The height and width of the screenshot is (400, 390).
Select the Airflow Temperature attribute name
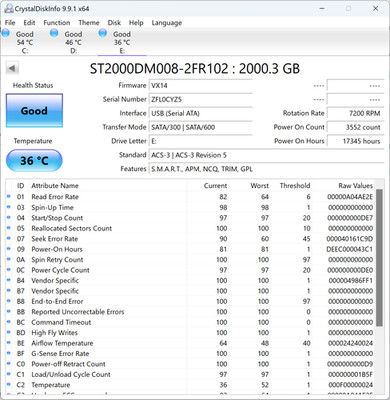point(62,343)
